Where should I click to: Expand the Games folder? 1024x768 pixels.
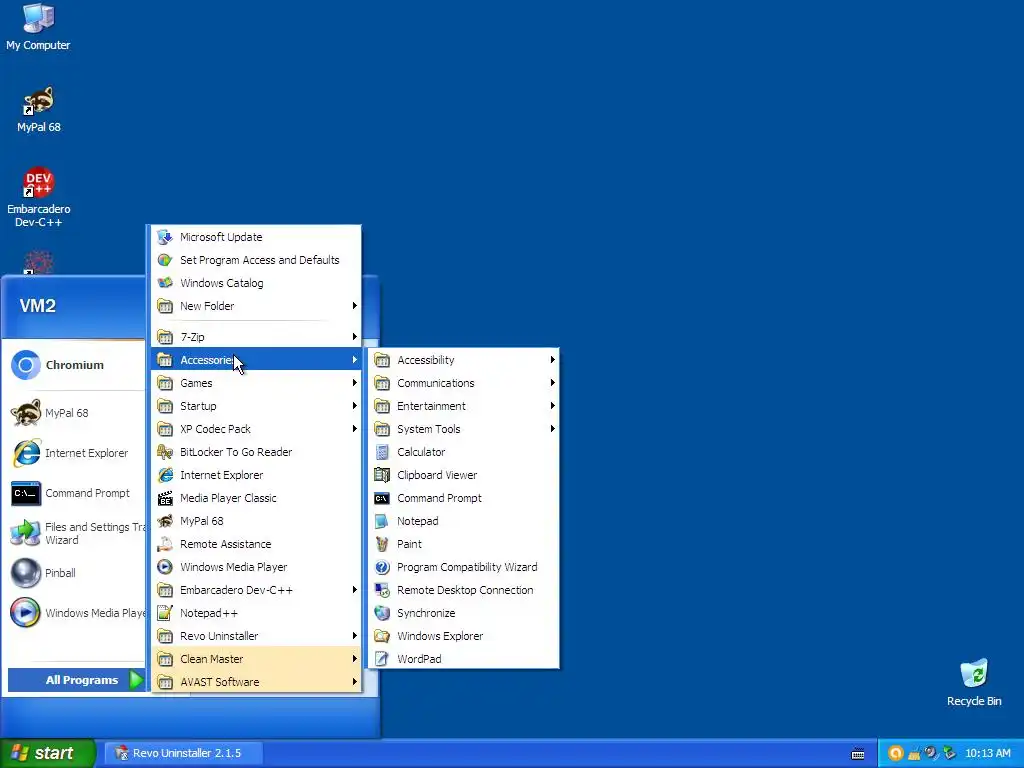coord(257,383)
